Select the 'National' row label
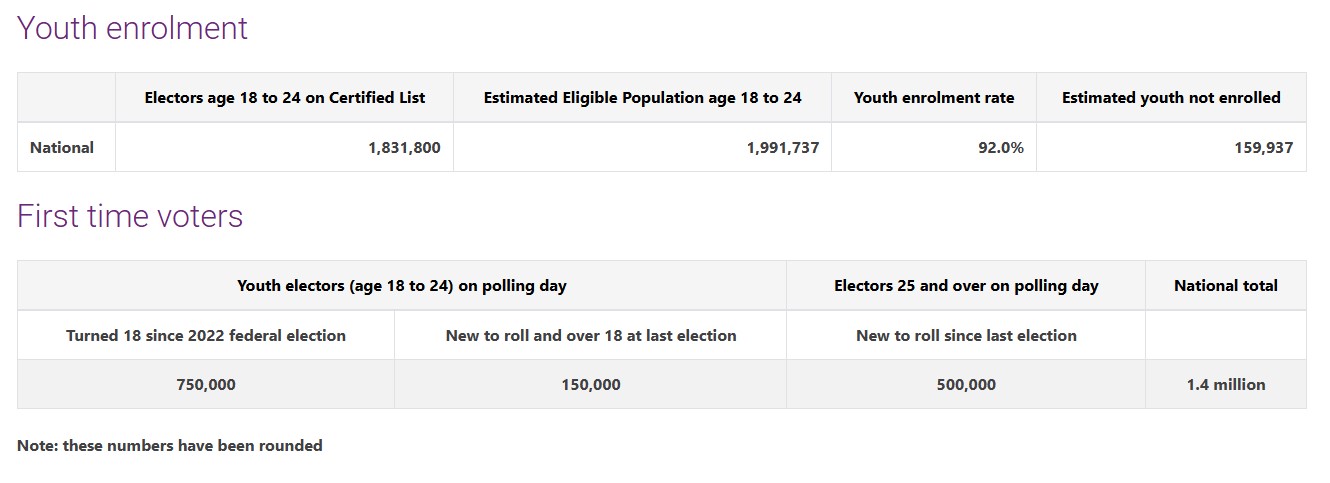The width and height of the screenshot is (1330, 483). [62, 148]
